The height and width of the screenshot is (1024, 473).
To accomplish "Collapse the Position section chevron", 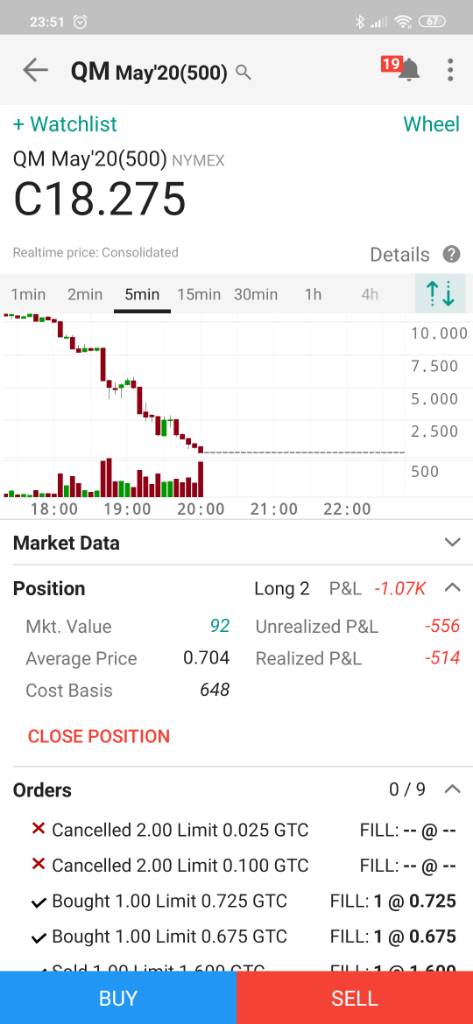I will 452,588.
